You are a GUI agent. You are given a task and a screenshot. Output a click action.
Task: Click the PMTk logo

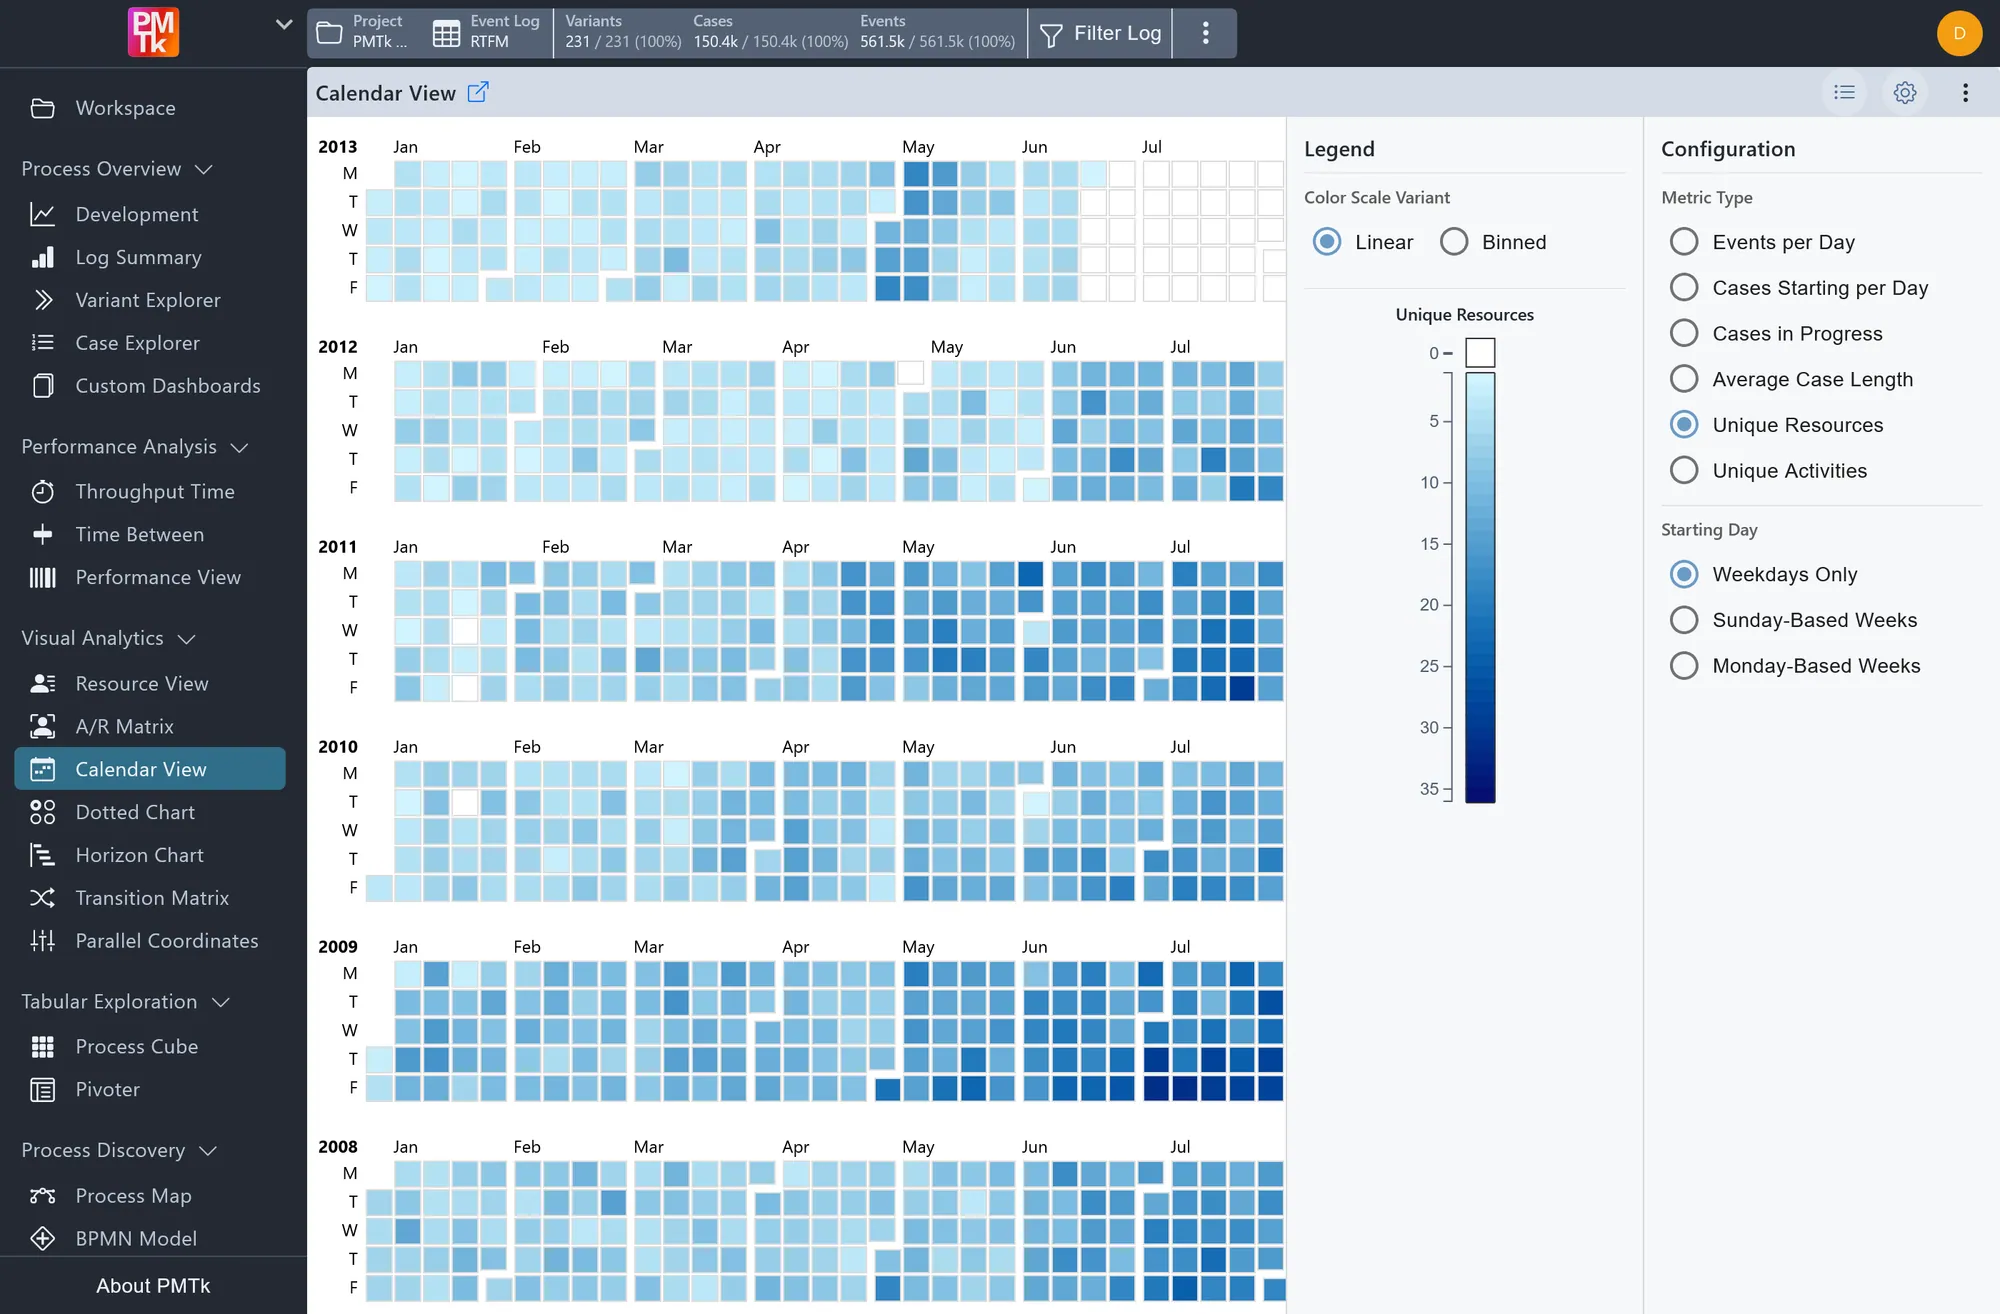pyautogui.click(x=153, y=32)
